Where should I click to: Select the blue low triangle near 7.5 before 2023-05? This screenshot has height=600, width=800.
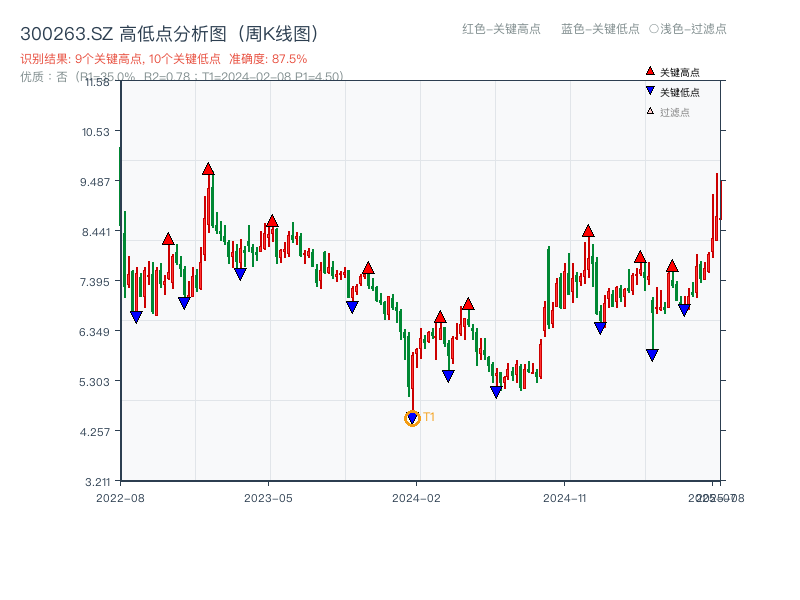point(240,274)
